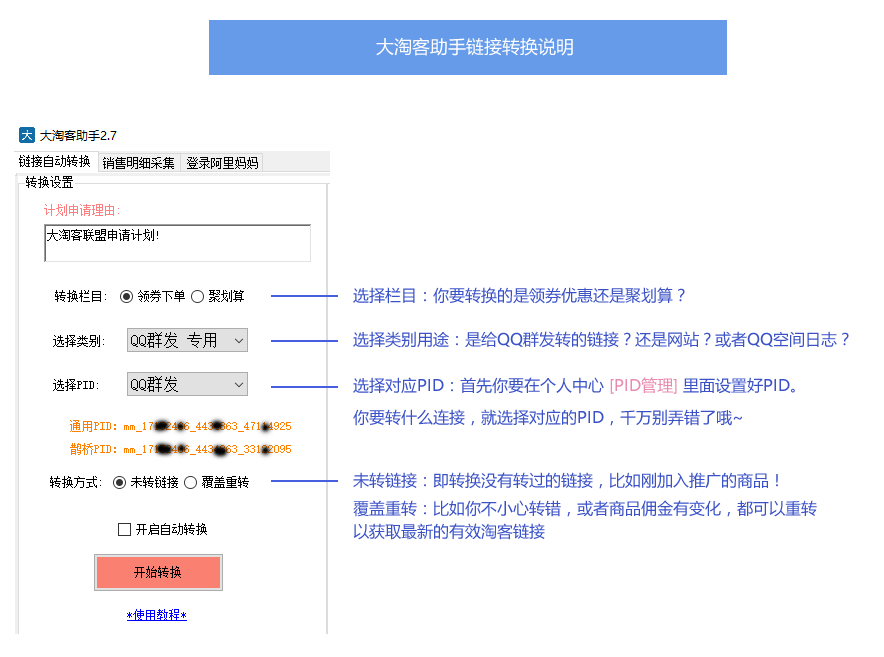Click the 鹊桥PID value text
This screenshot has width=884, height=657.
click(207, 449)
